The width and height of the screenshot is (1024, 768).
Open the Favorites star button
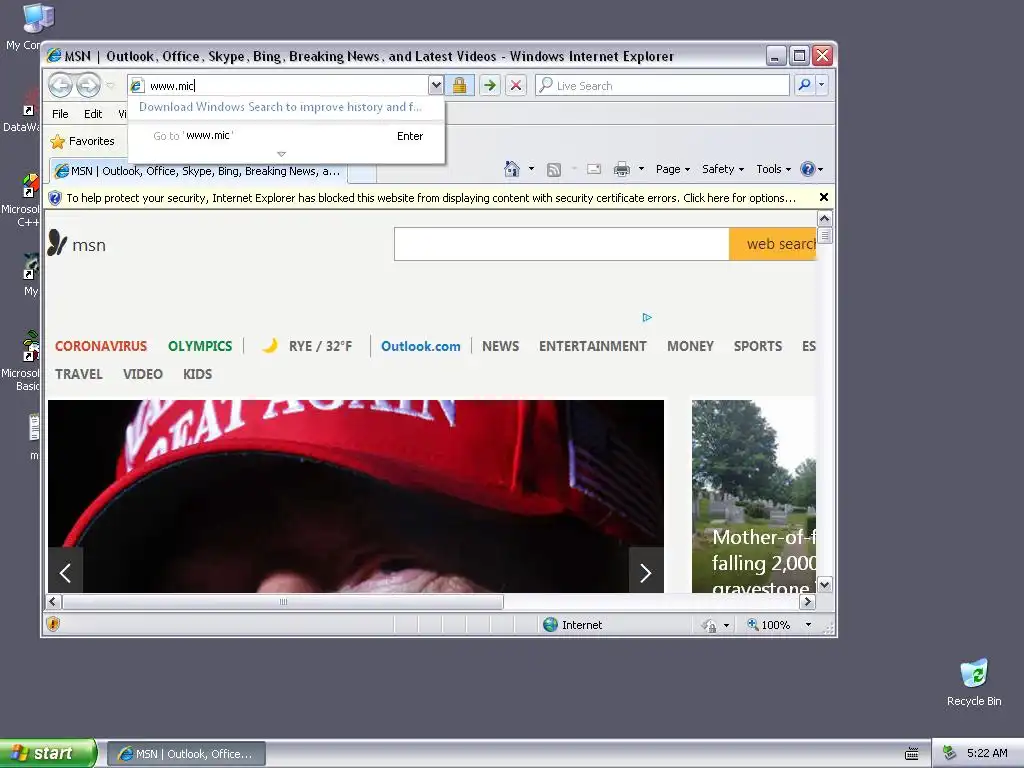[82, 141]
